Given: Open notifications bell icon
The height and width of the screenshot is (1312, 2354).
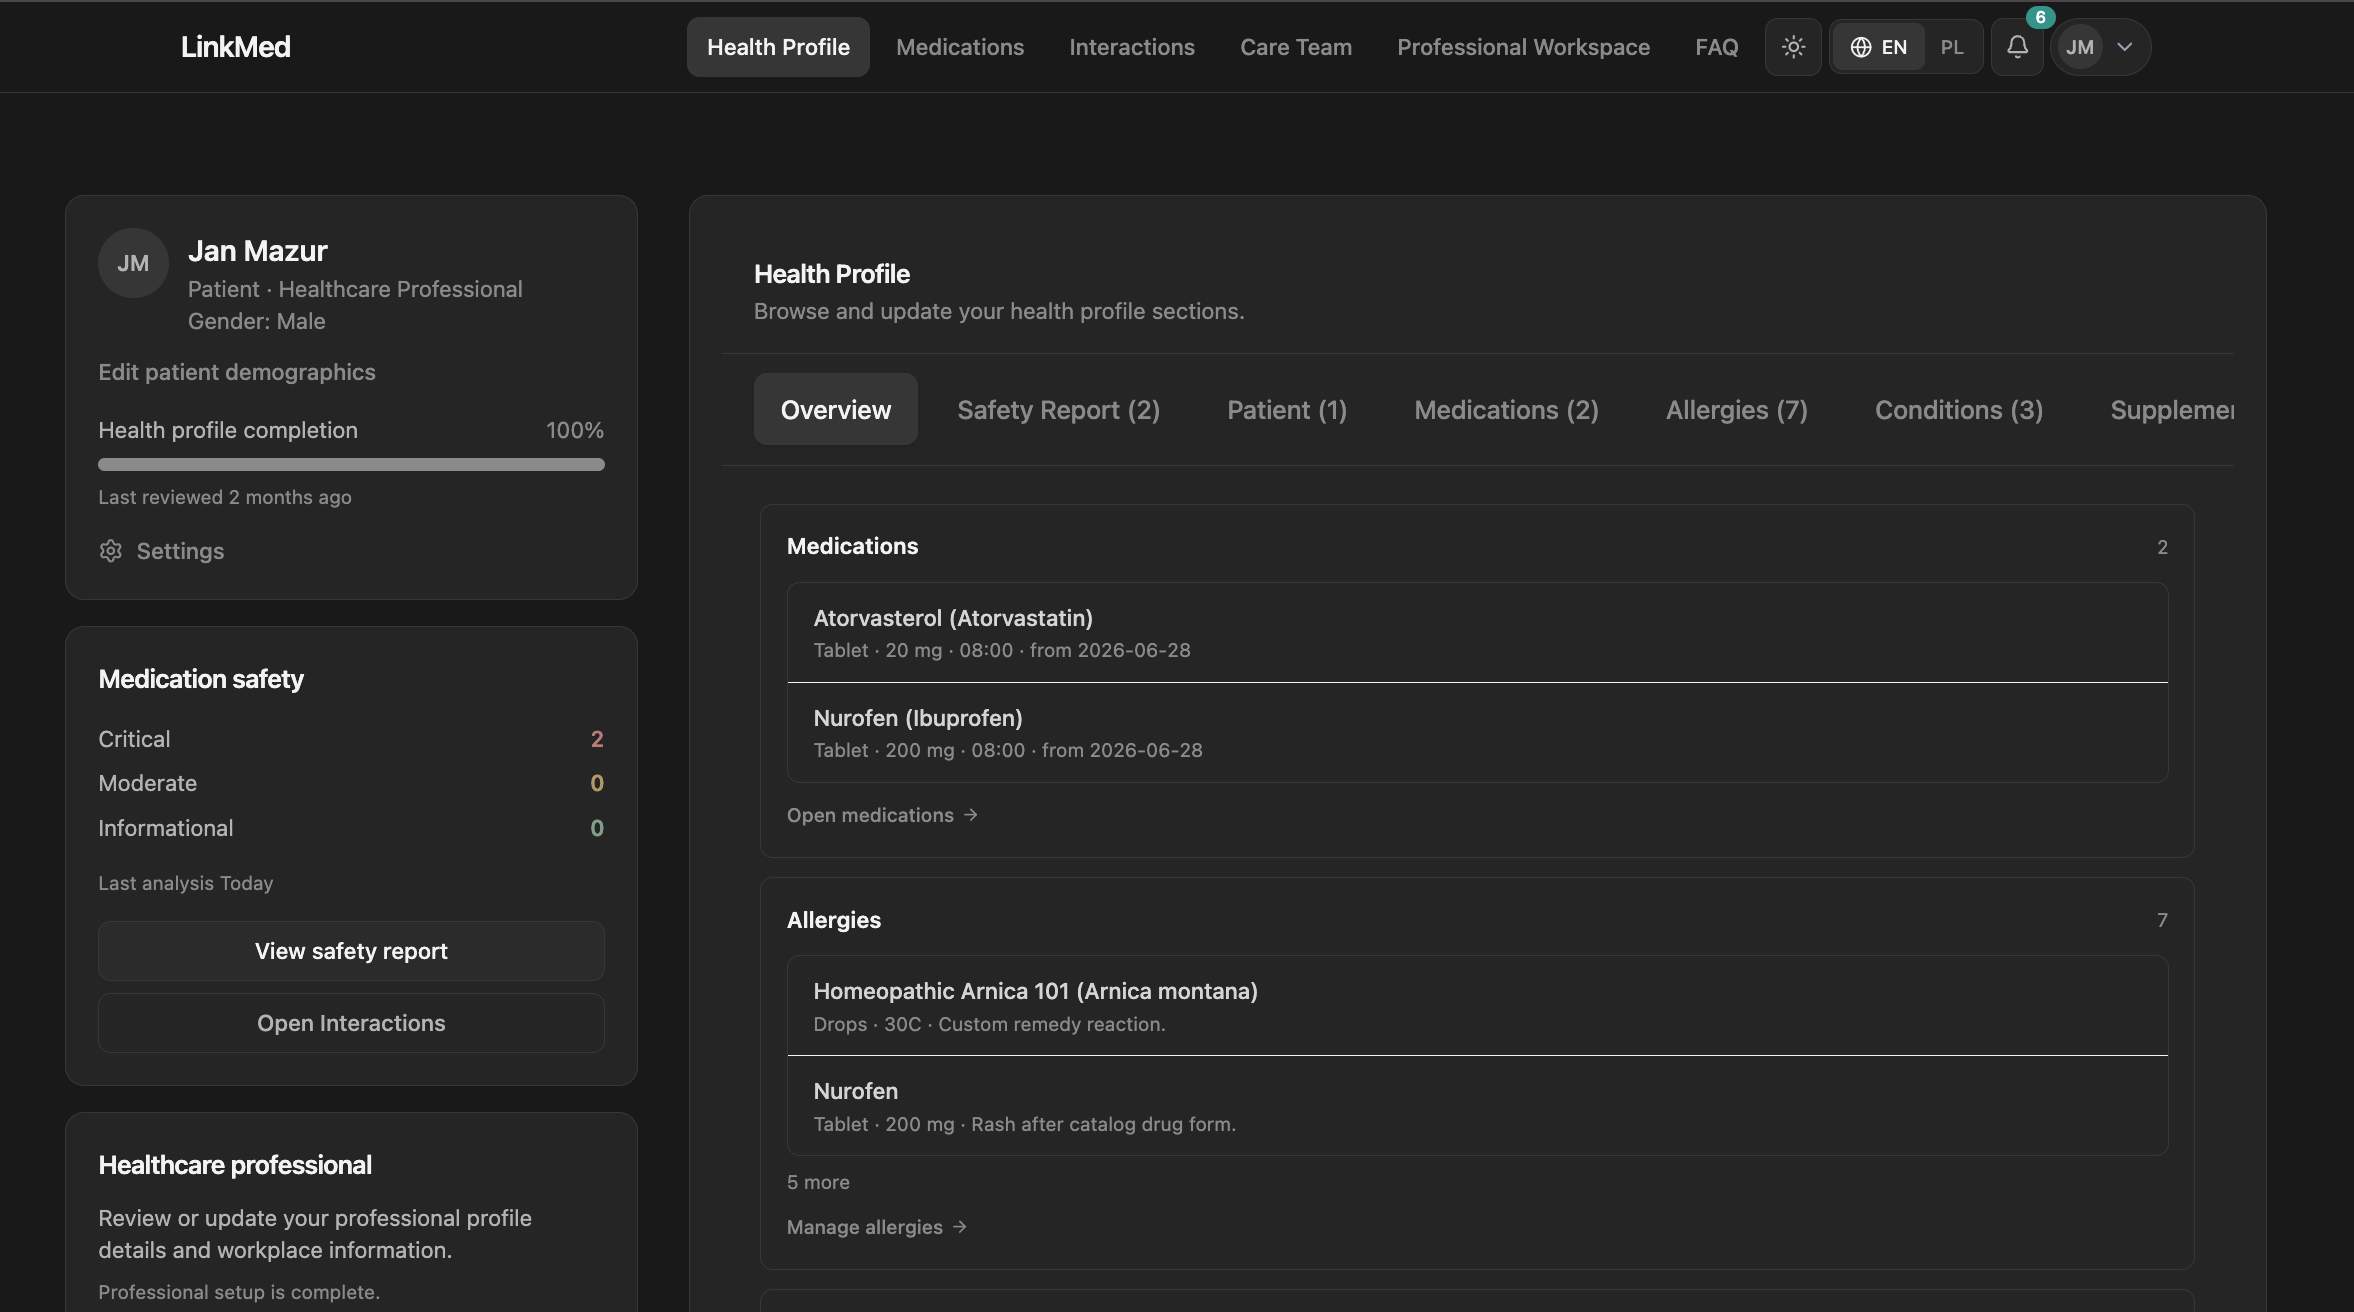Looking at the screenshot, I should (2017, 47).
